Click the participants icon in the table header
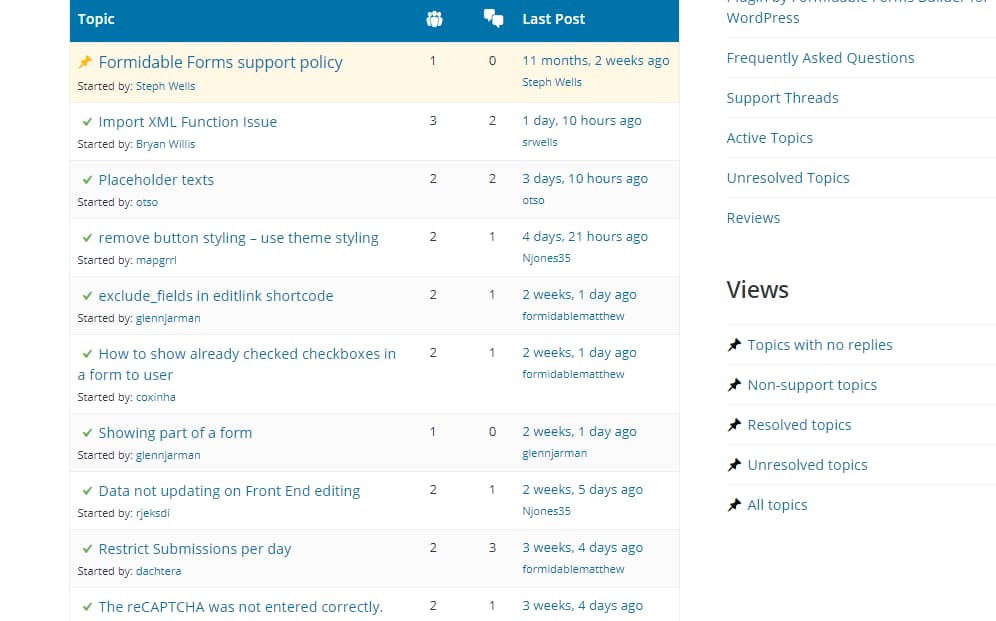This screenshot has width=996, height=621. point(433,19)
